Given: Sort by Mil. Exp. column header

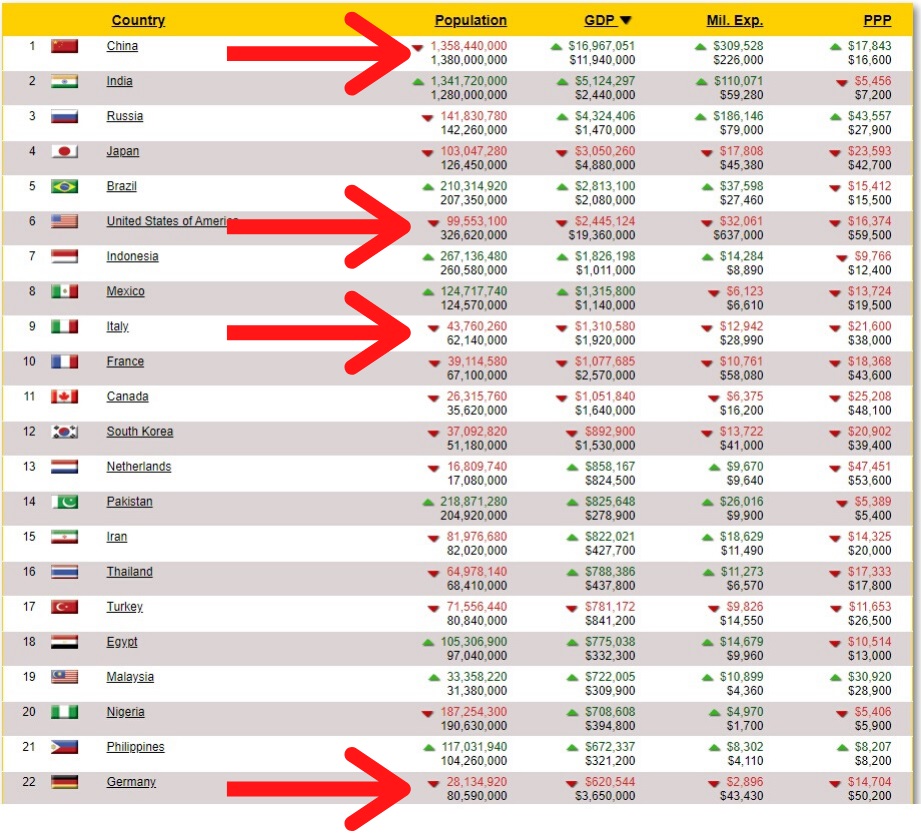Looking at the screenshot, I should [735, 20].
